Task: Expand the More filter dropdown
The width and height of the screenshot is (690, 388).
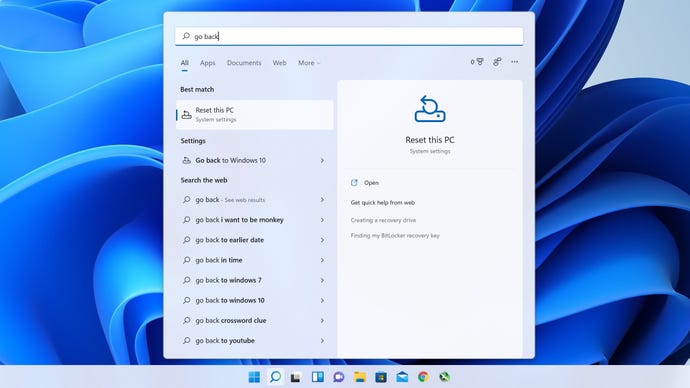Action: [x=309, y=63]
